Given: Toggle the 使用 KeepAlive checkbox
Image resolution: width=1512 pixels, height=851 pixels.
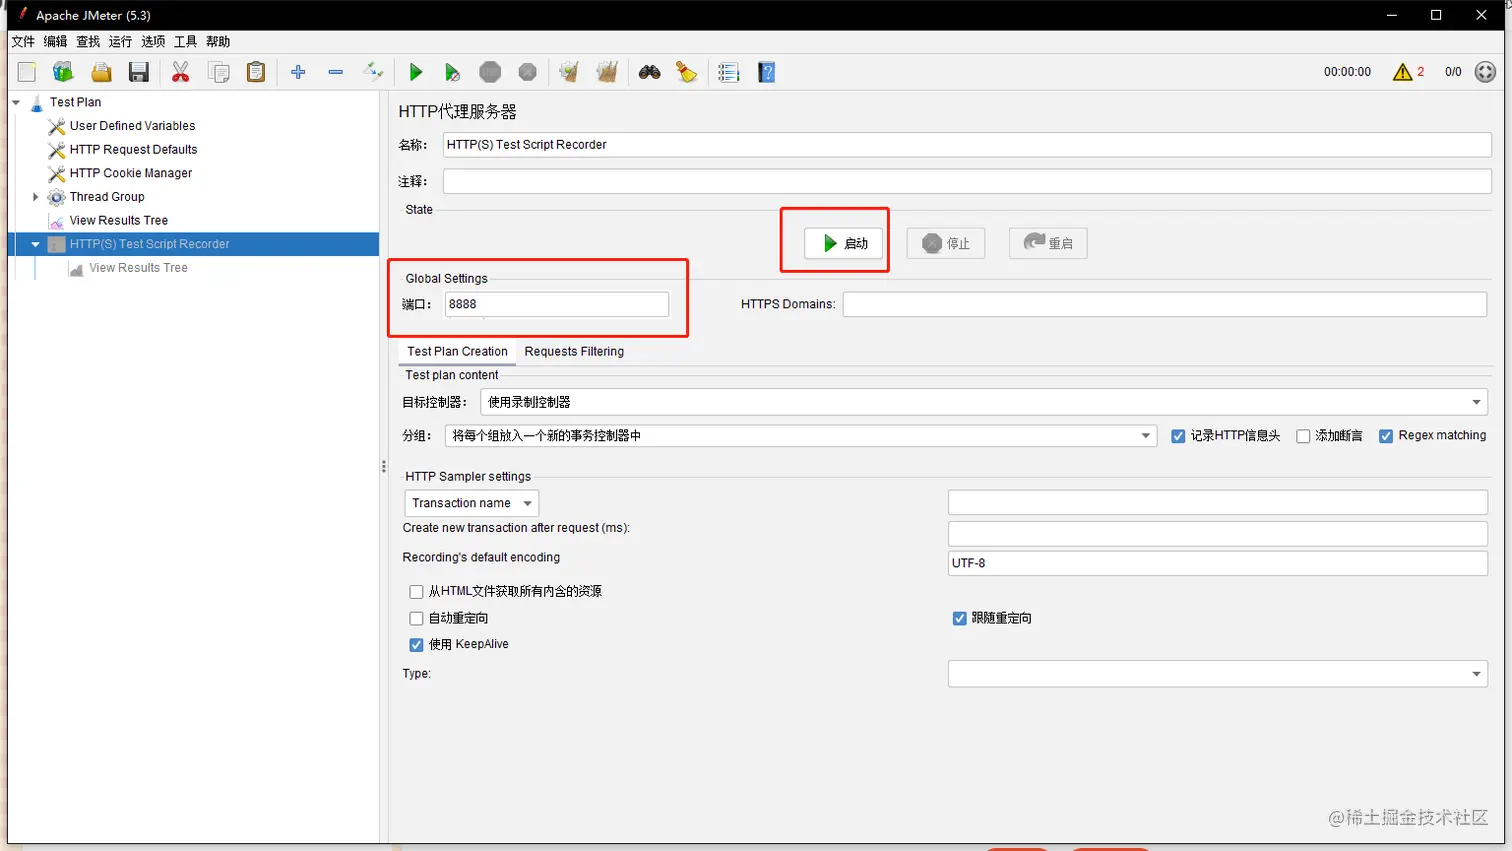Looking at the screenshot, I should (416, 645).
